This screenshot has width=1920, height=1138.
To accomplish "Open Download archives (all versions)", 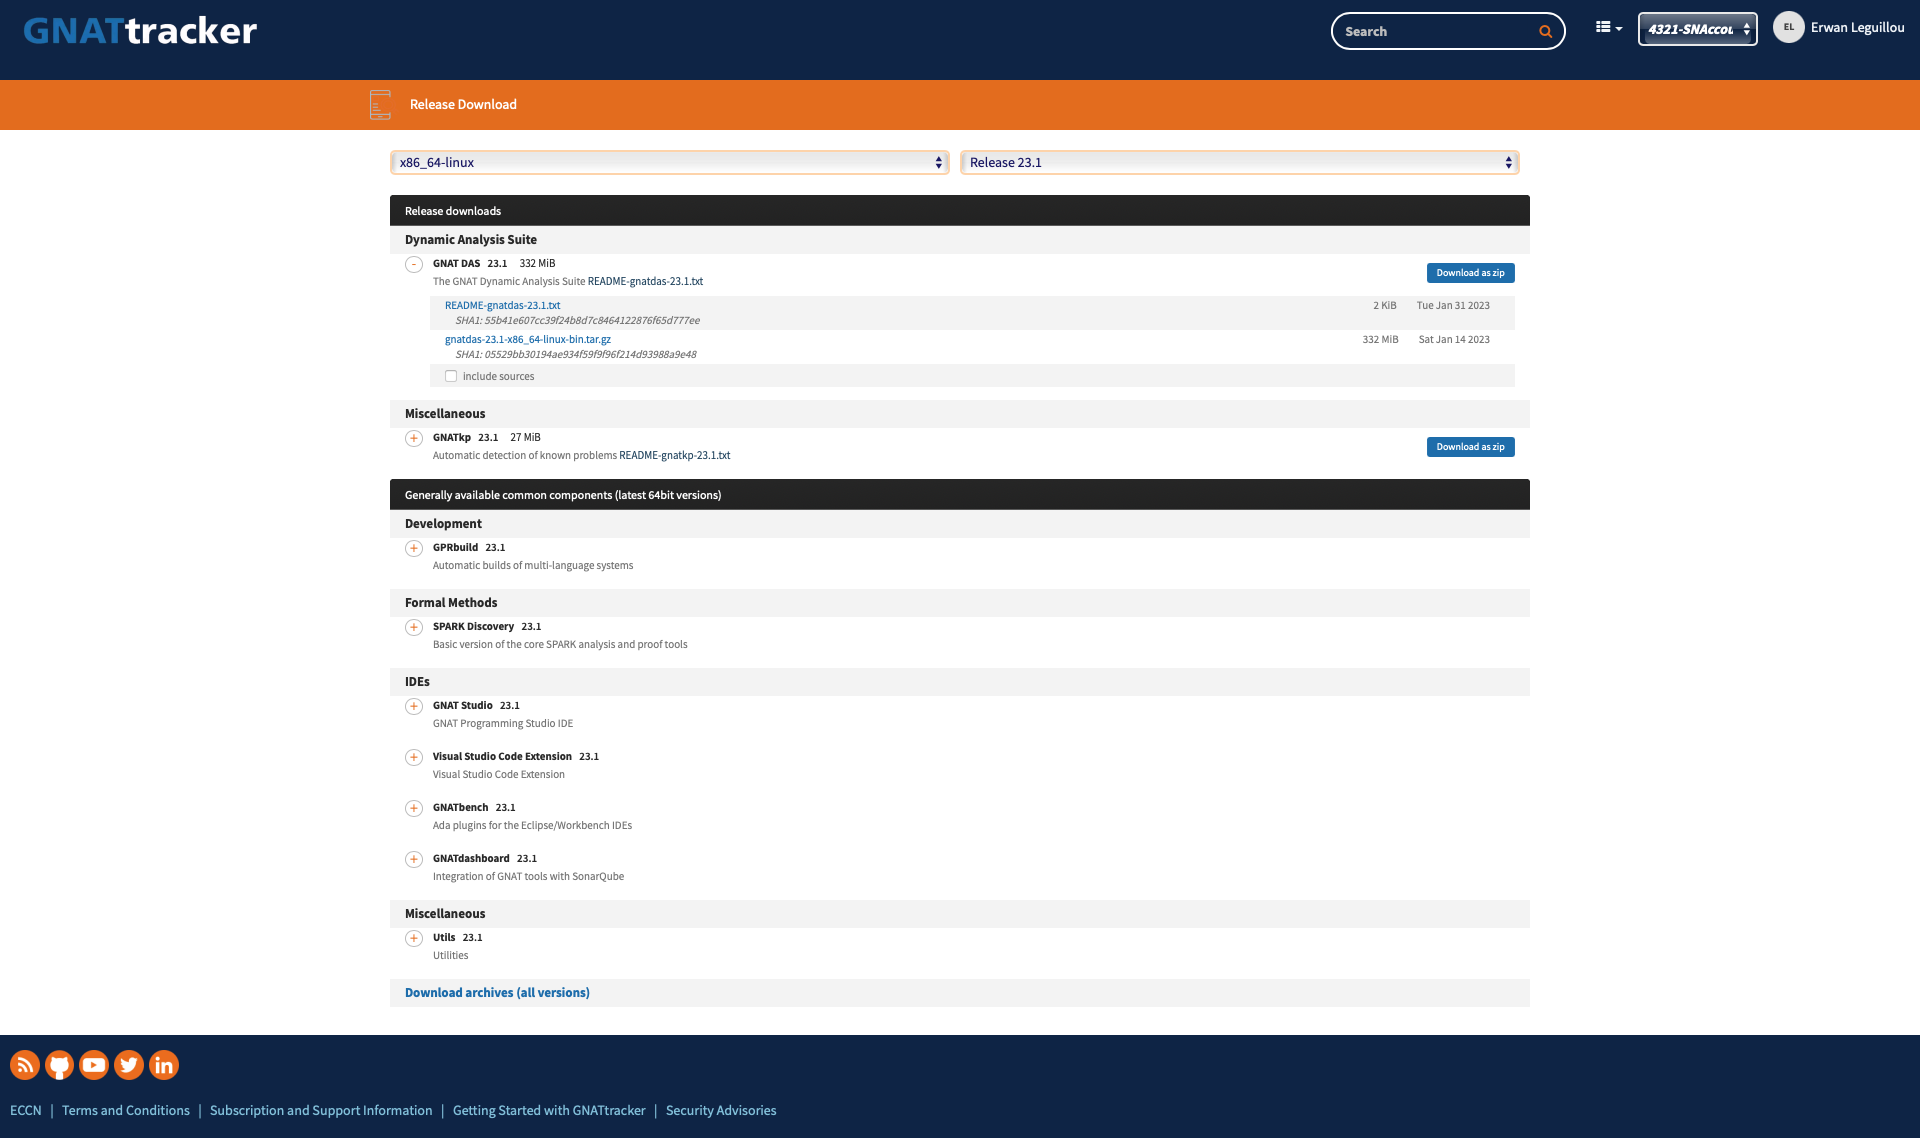I will click(497, 993).
